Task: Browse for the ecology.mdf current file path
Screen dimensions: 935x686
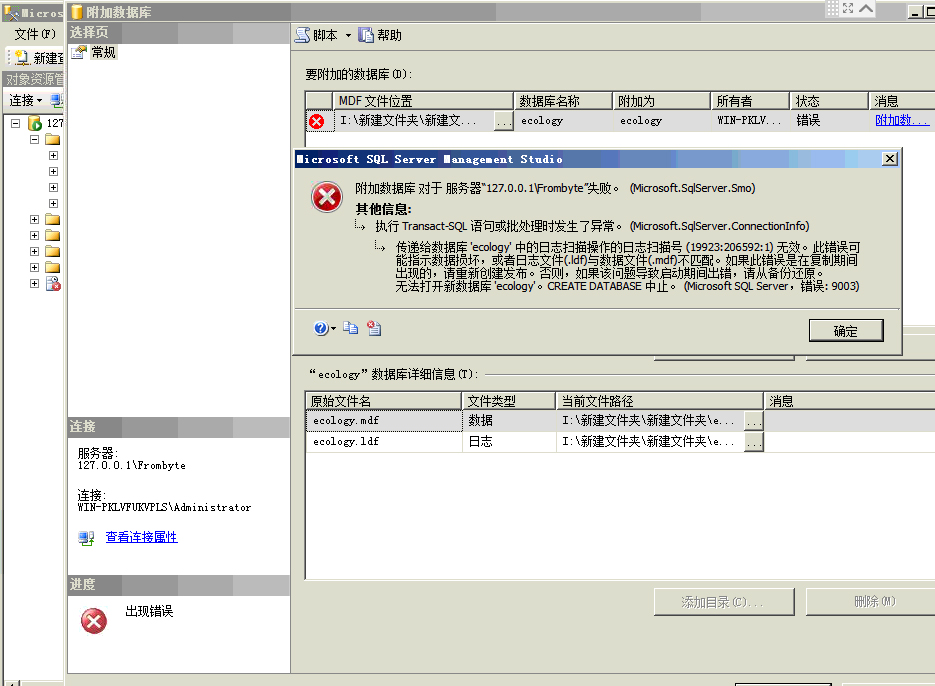Action: click(x=754, y=421)
